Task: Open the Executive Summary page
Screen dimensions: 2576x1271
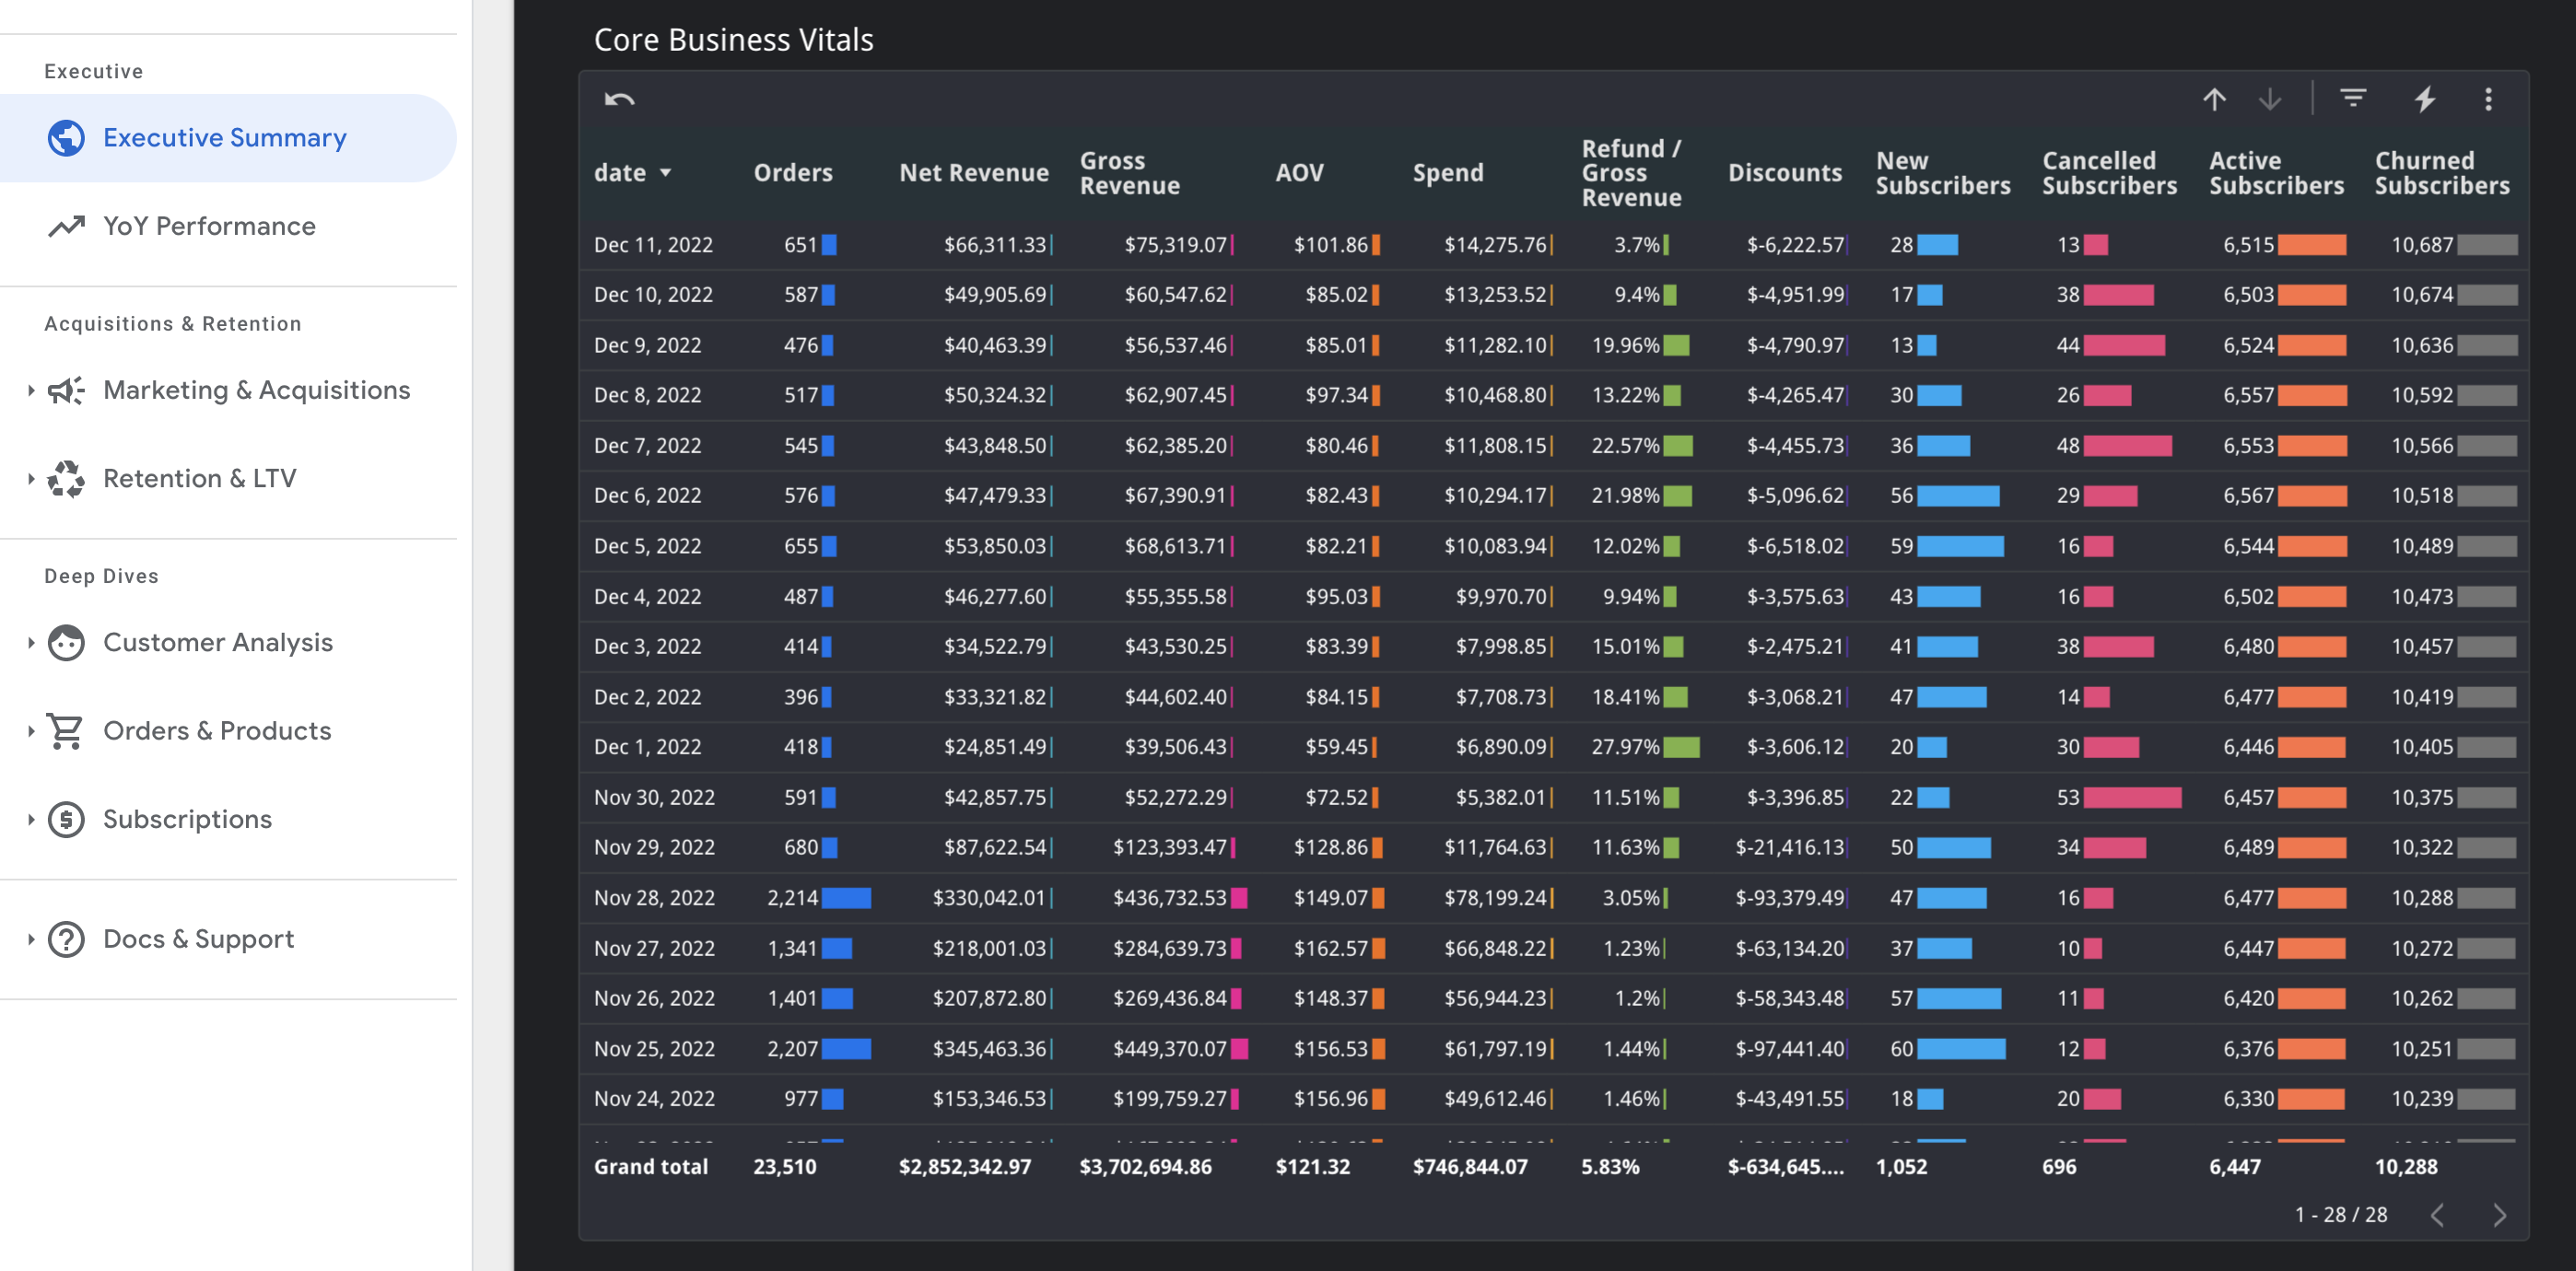Action: click(x=225, y=138)
